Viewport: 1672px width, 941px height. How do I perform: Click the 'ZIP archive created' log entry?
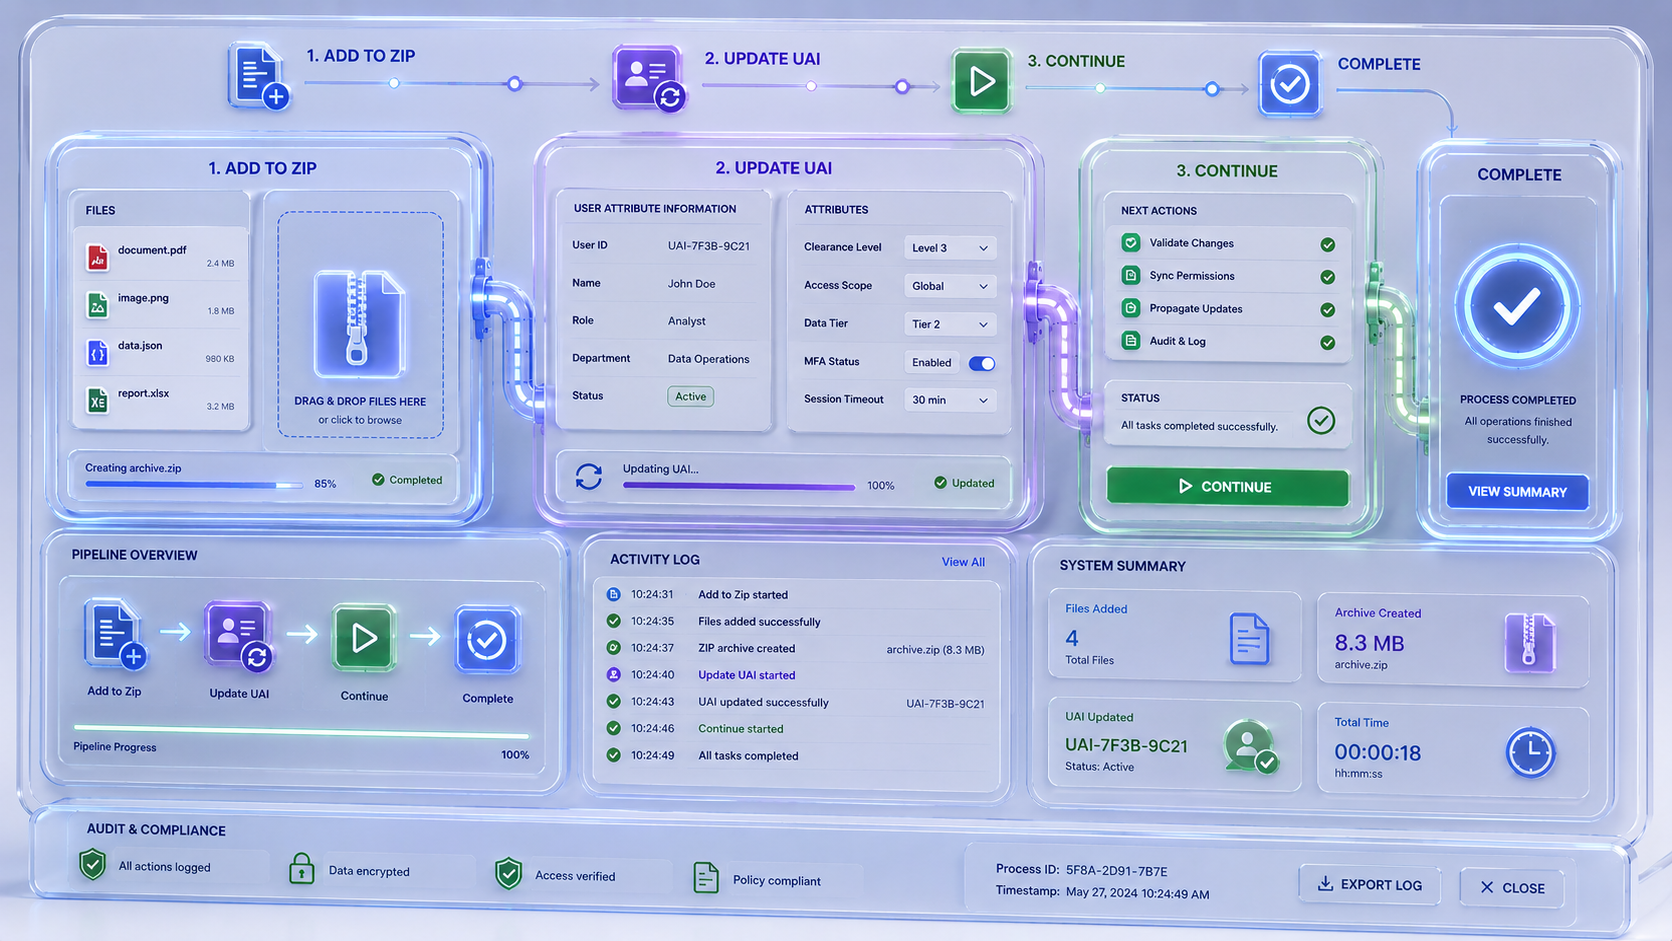point(747,648)
